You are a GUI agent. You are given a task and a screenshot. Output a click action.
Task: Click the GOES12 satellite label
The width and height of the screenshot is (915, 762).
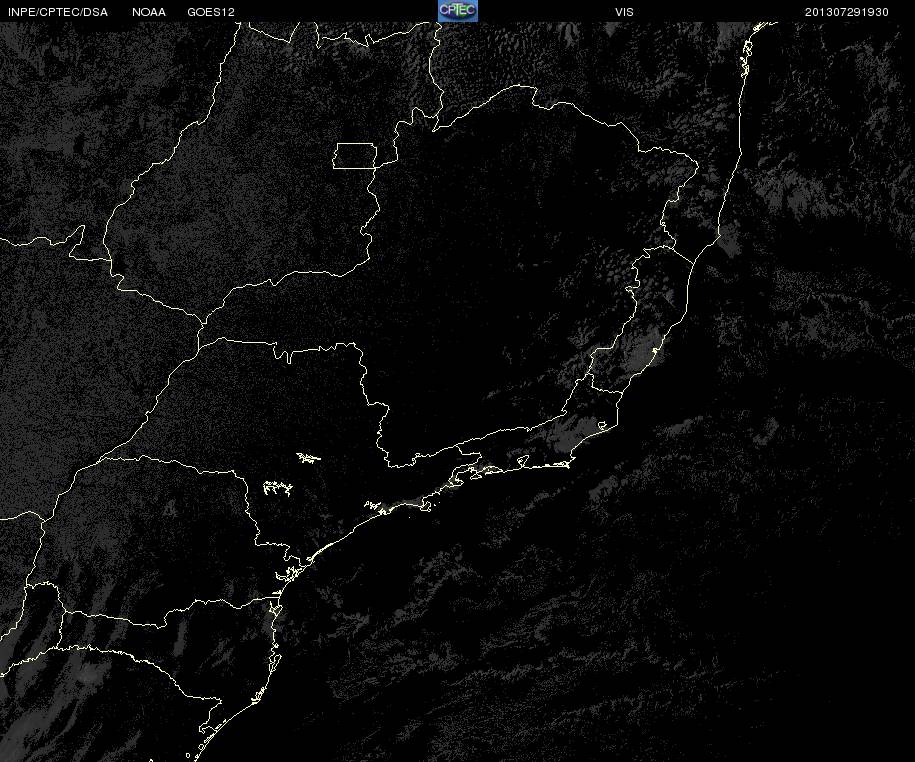coord(211,12)
